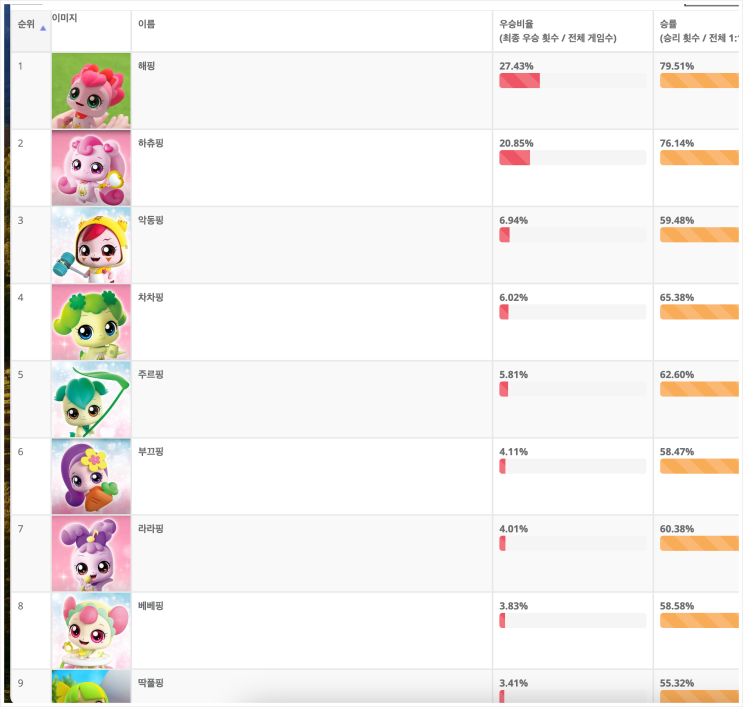Click the 하츄핑 20.85% progress bar
This screenshot has height=707, width=743.
tap(572, 158)
